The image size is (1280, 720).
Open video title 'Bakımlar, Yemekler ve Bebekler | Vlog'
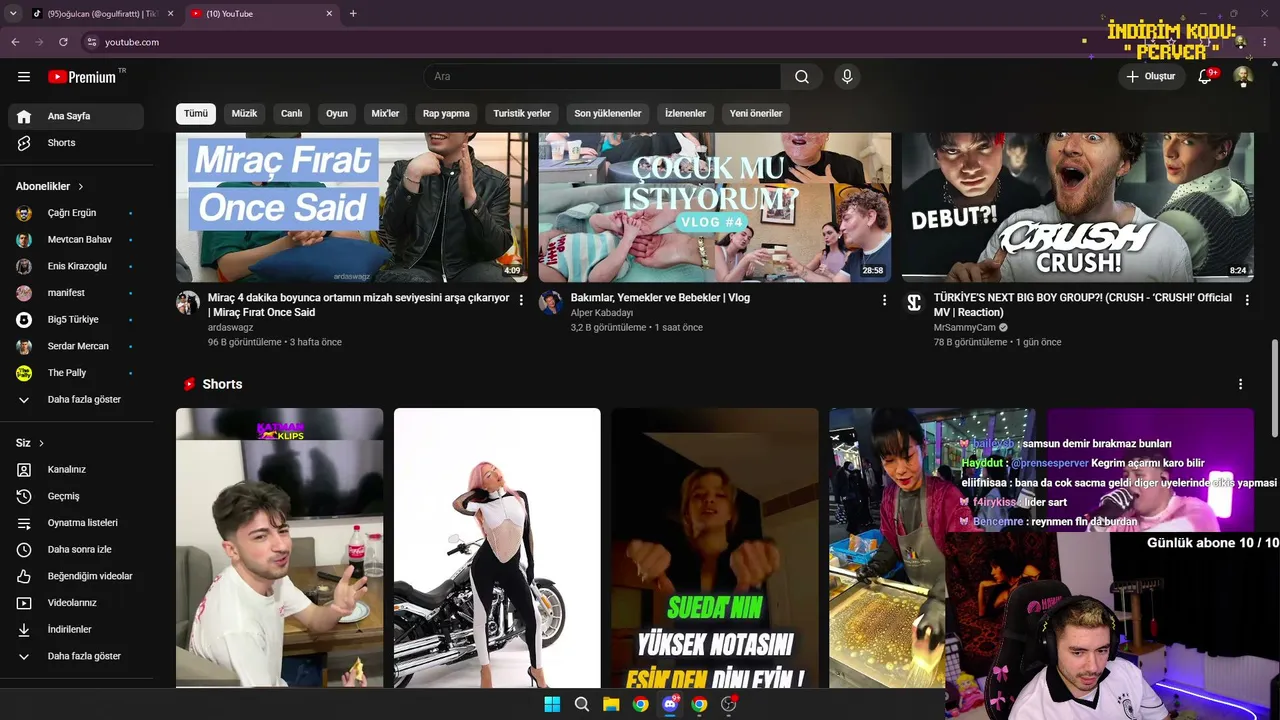point(660,298)
